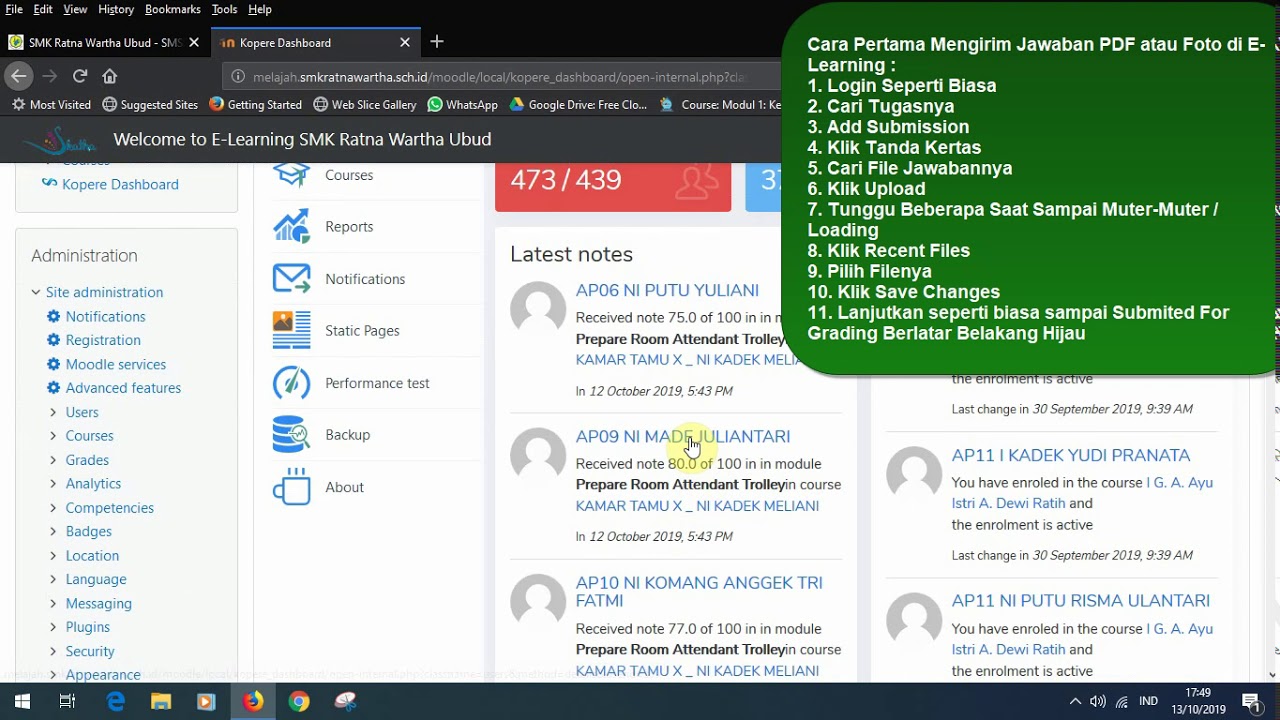Open the action center notification icon
The height and width of the screenshot is (720, 1280).
pyautogui.click(x=1250, y=701)
